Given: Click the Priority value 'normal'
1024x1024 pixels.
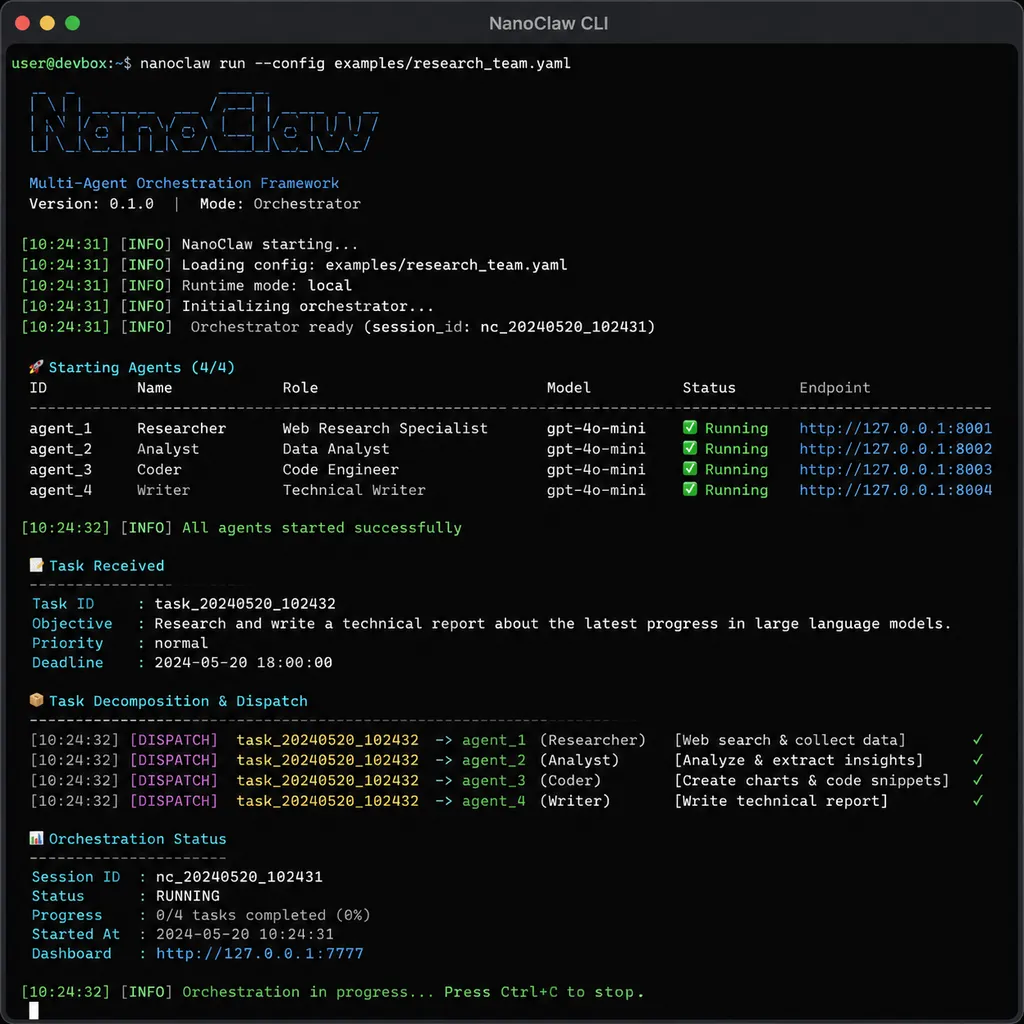Looking at the screenshot, I should [x=181, y=643].
